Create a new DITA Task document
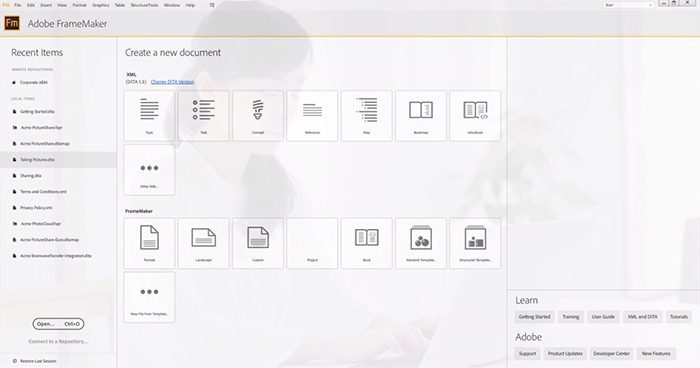The height and width of the screenshot is (368, 700). tap(204, 116)
